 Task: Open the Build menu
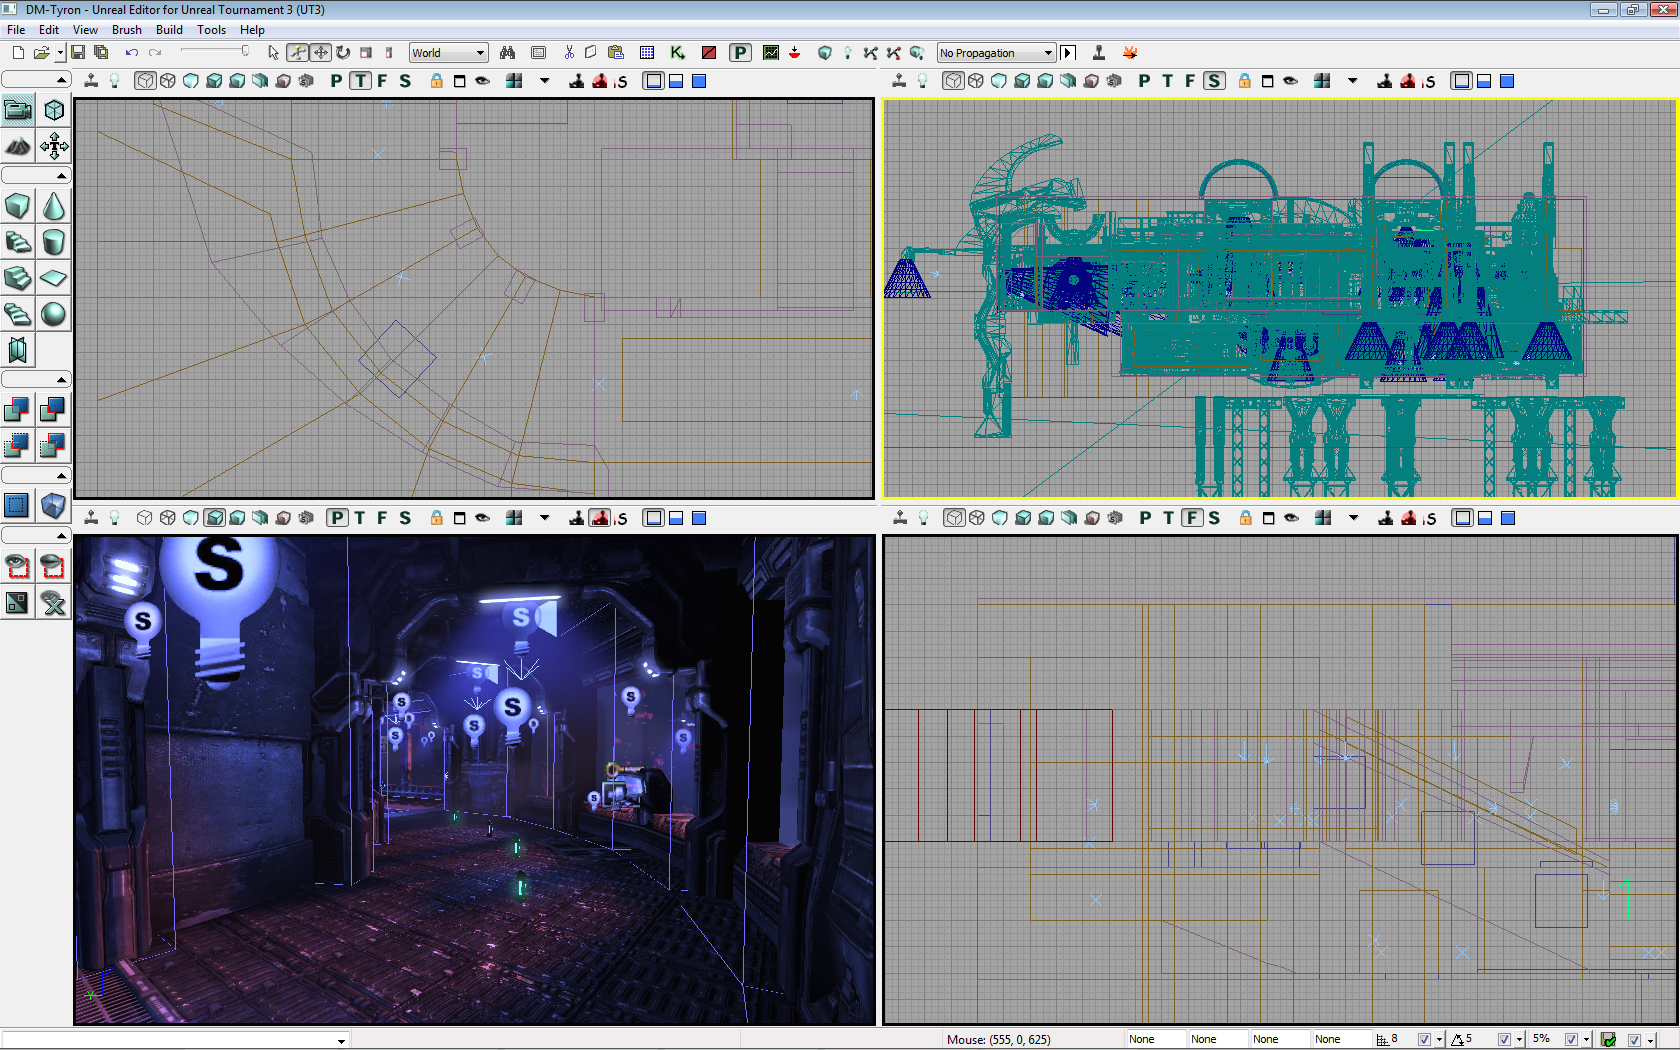pos(169,30)
